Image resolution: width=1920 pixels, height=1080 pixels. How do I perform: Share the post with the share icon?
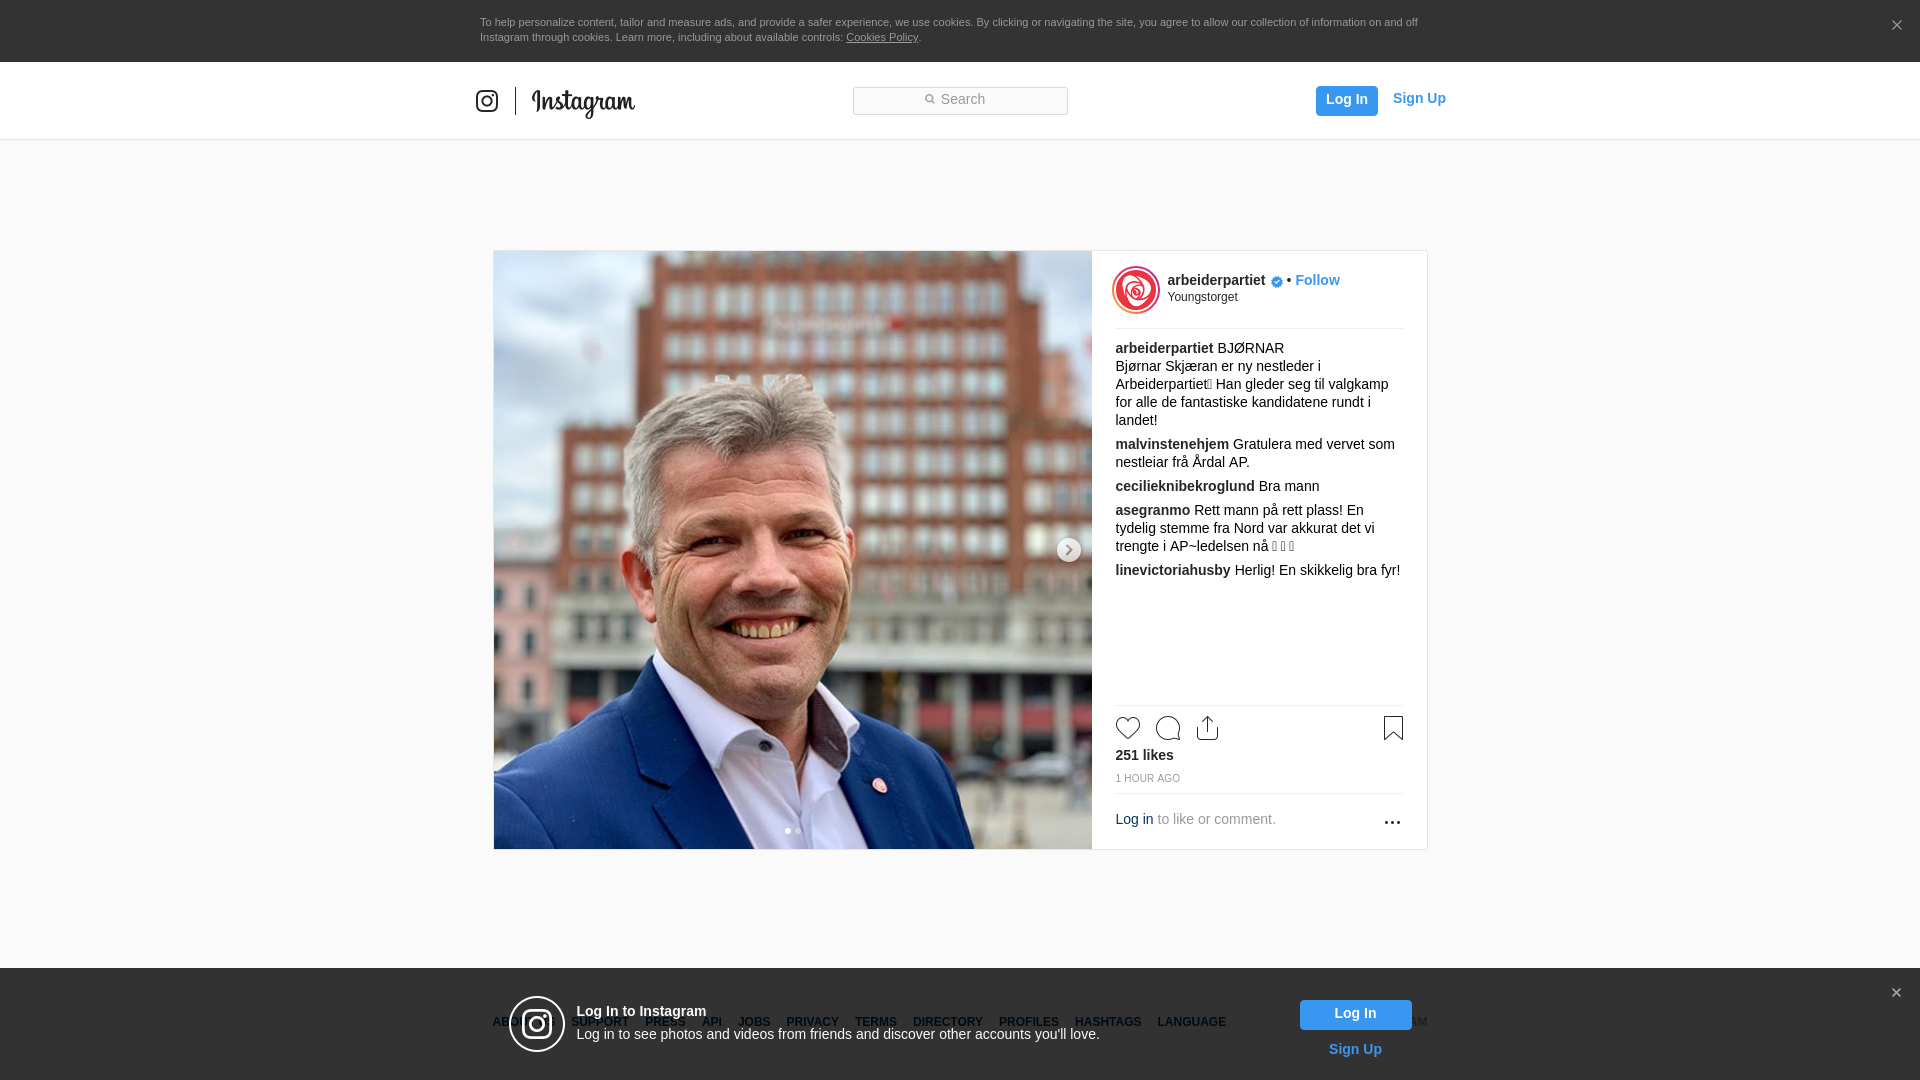click(x=1208, y=728)
